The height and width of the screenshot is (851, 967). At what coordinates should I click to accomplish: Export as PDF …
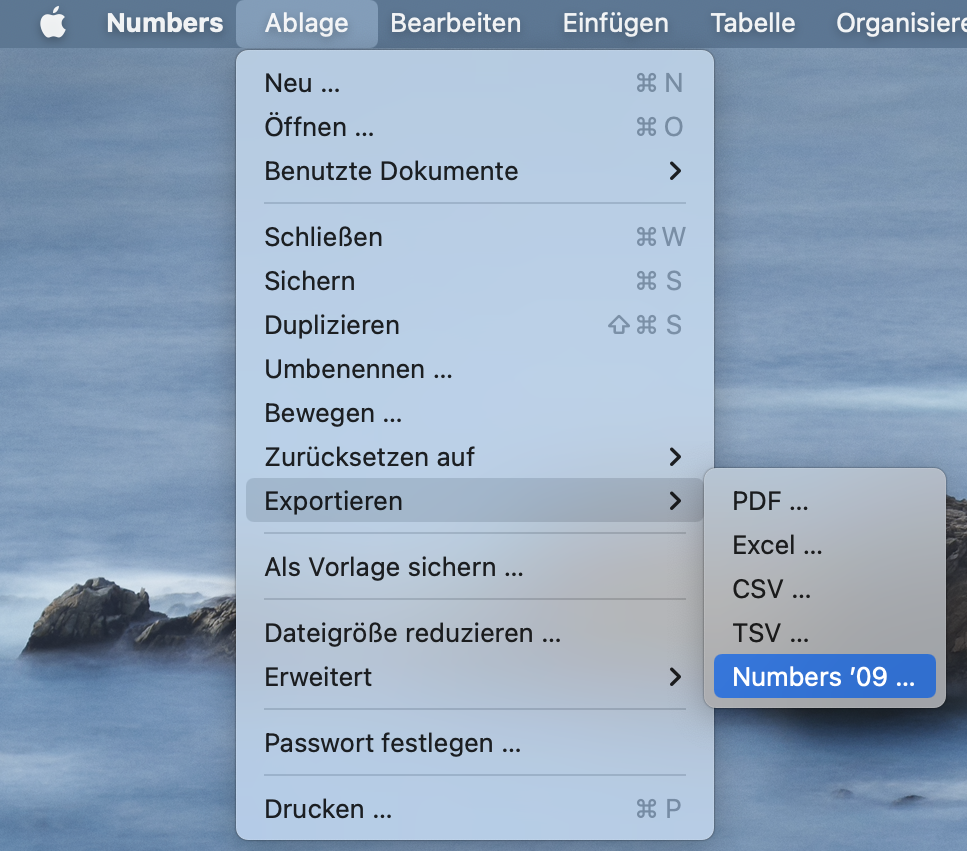pyautogui.click(x=770, y=501)
